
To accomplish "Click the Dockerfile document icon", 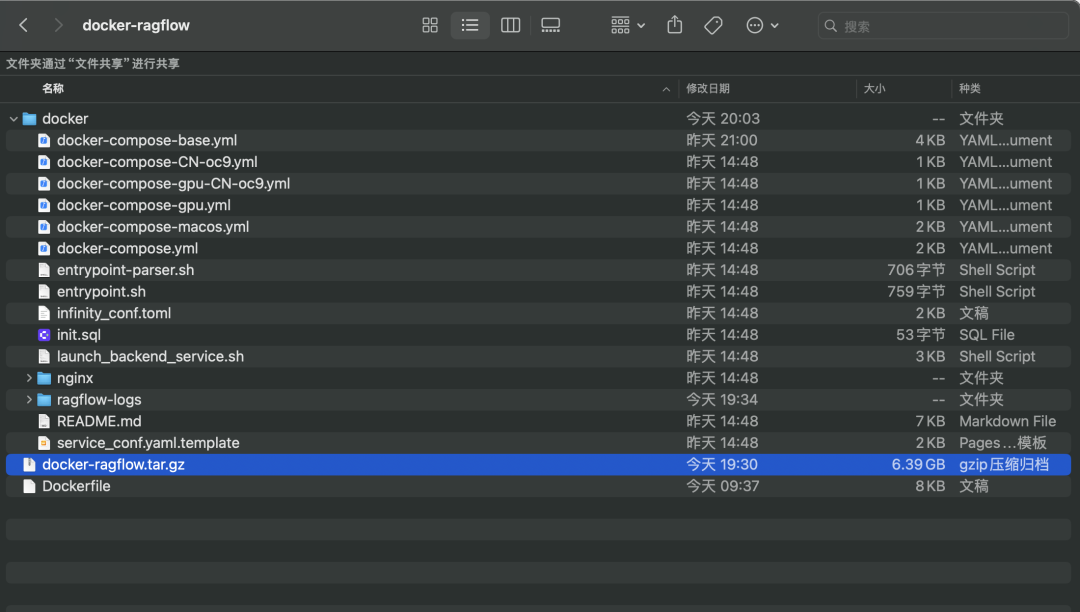I will [29, 486].
